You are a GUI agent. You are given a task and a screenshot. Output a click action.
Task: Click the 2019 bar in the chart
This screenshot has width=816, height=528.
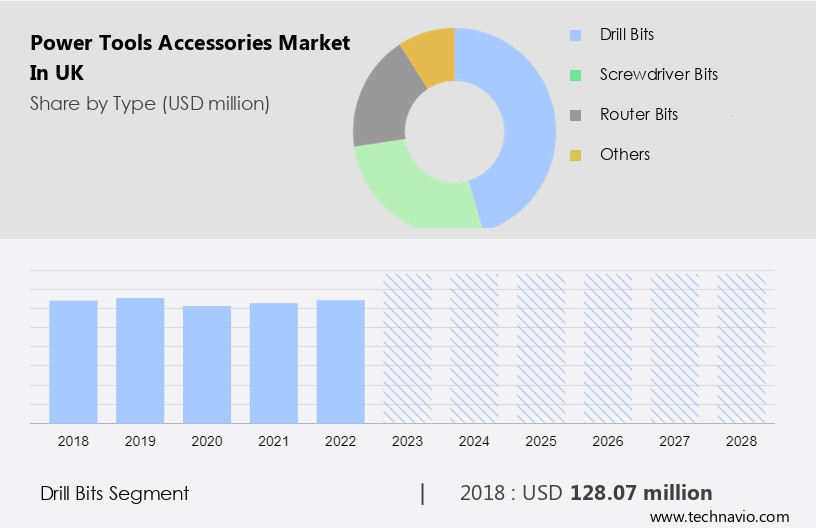[140, 360]
